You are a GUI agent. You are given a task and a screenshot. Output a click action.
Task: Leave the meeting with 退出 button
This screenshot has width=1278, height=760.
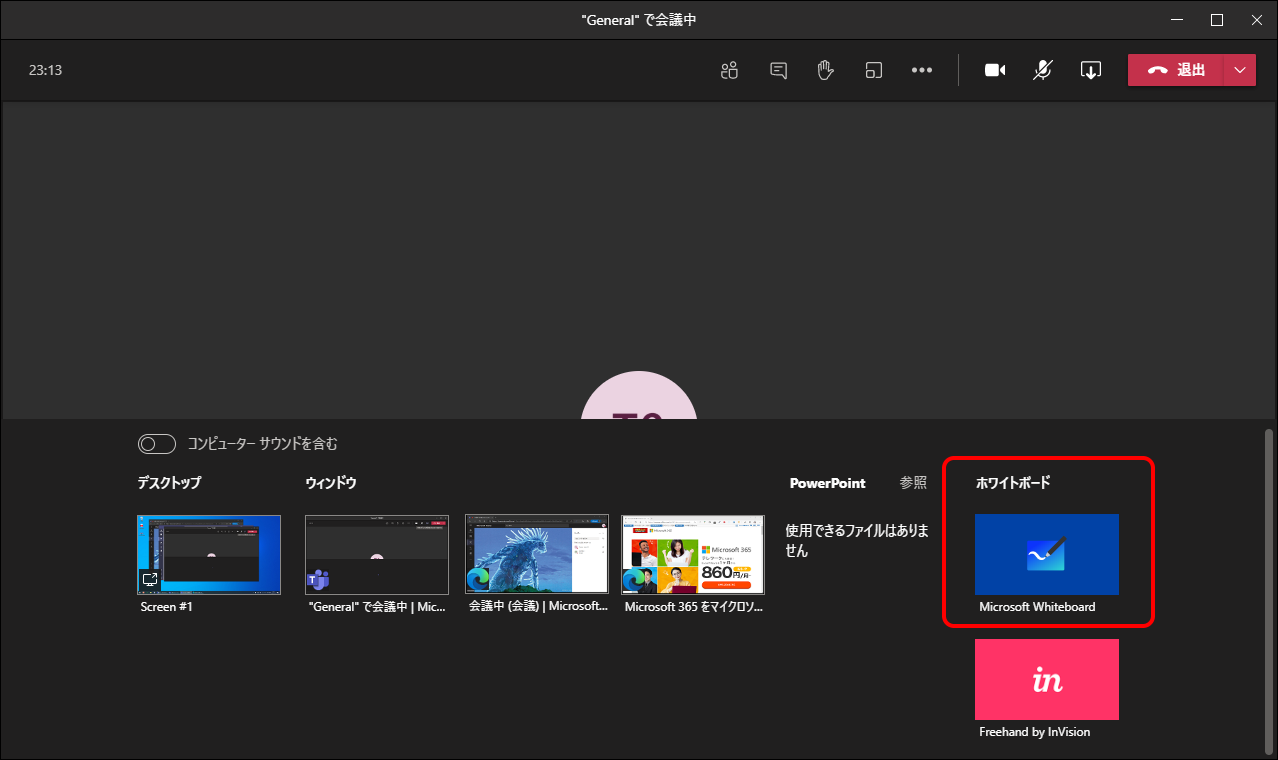point(1176,70)
